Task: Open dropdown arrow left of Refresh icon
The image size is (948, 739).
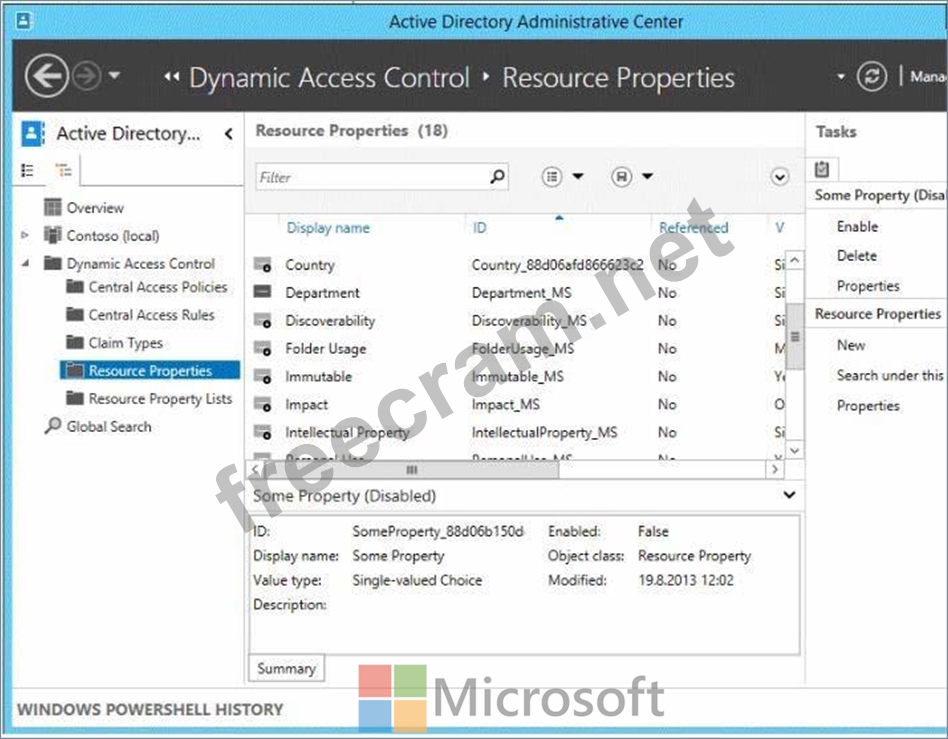Action: pyautogui.click(x=840, y=77)
